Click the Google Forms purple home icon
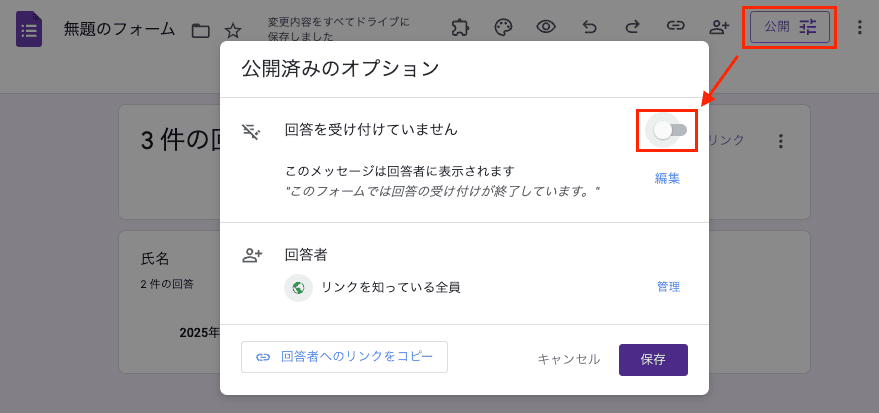 tap(29, 29)
